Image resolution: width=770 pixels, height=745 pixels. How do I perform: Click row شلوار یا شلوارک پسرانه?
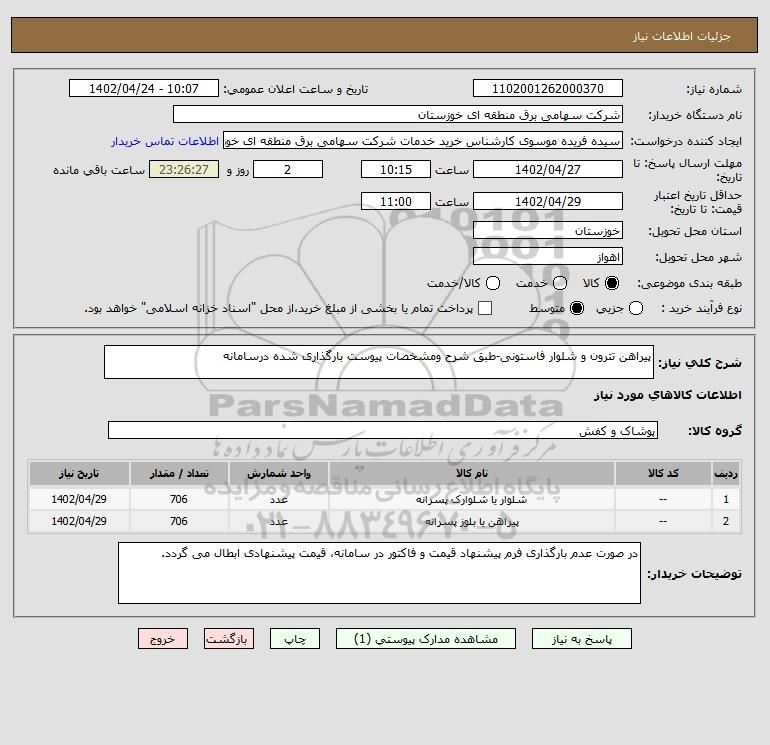click(385, 499)
